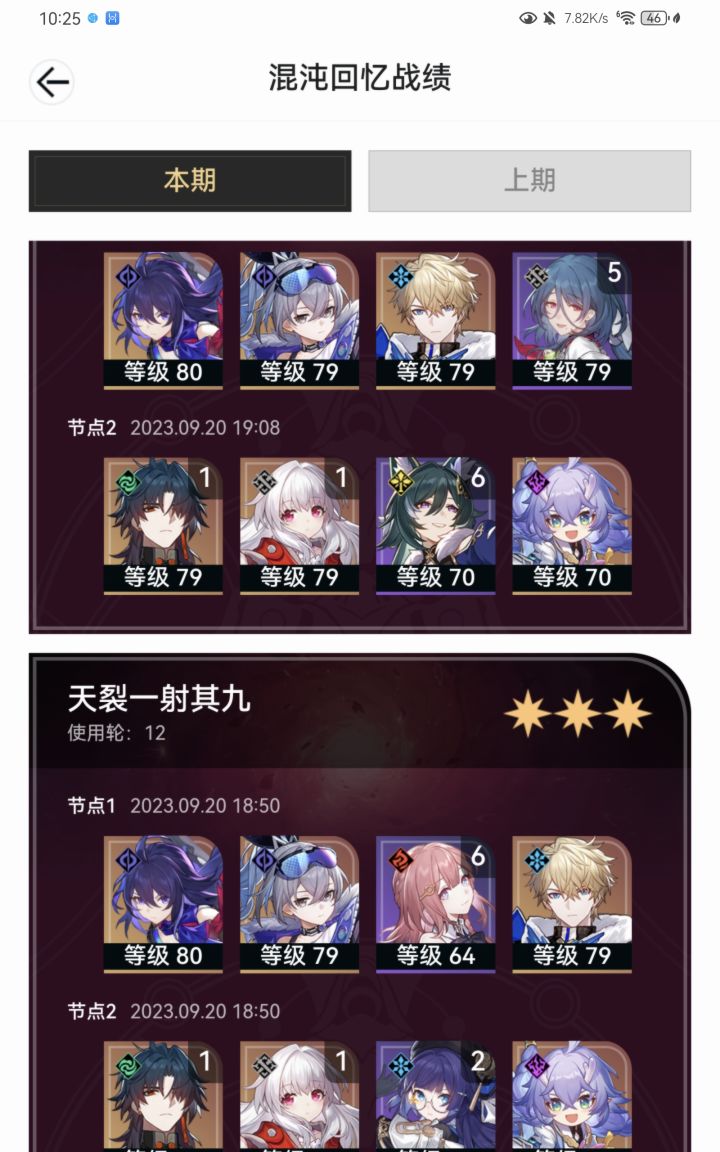The width and height of the screenshot is (720, 1152).
Task: Tap the back arrow button
Action: click(52, 82)
